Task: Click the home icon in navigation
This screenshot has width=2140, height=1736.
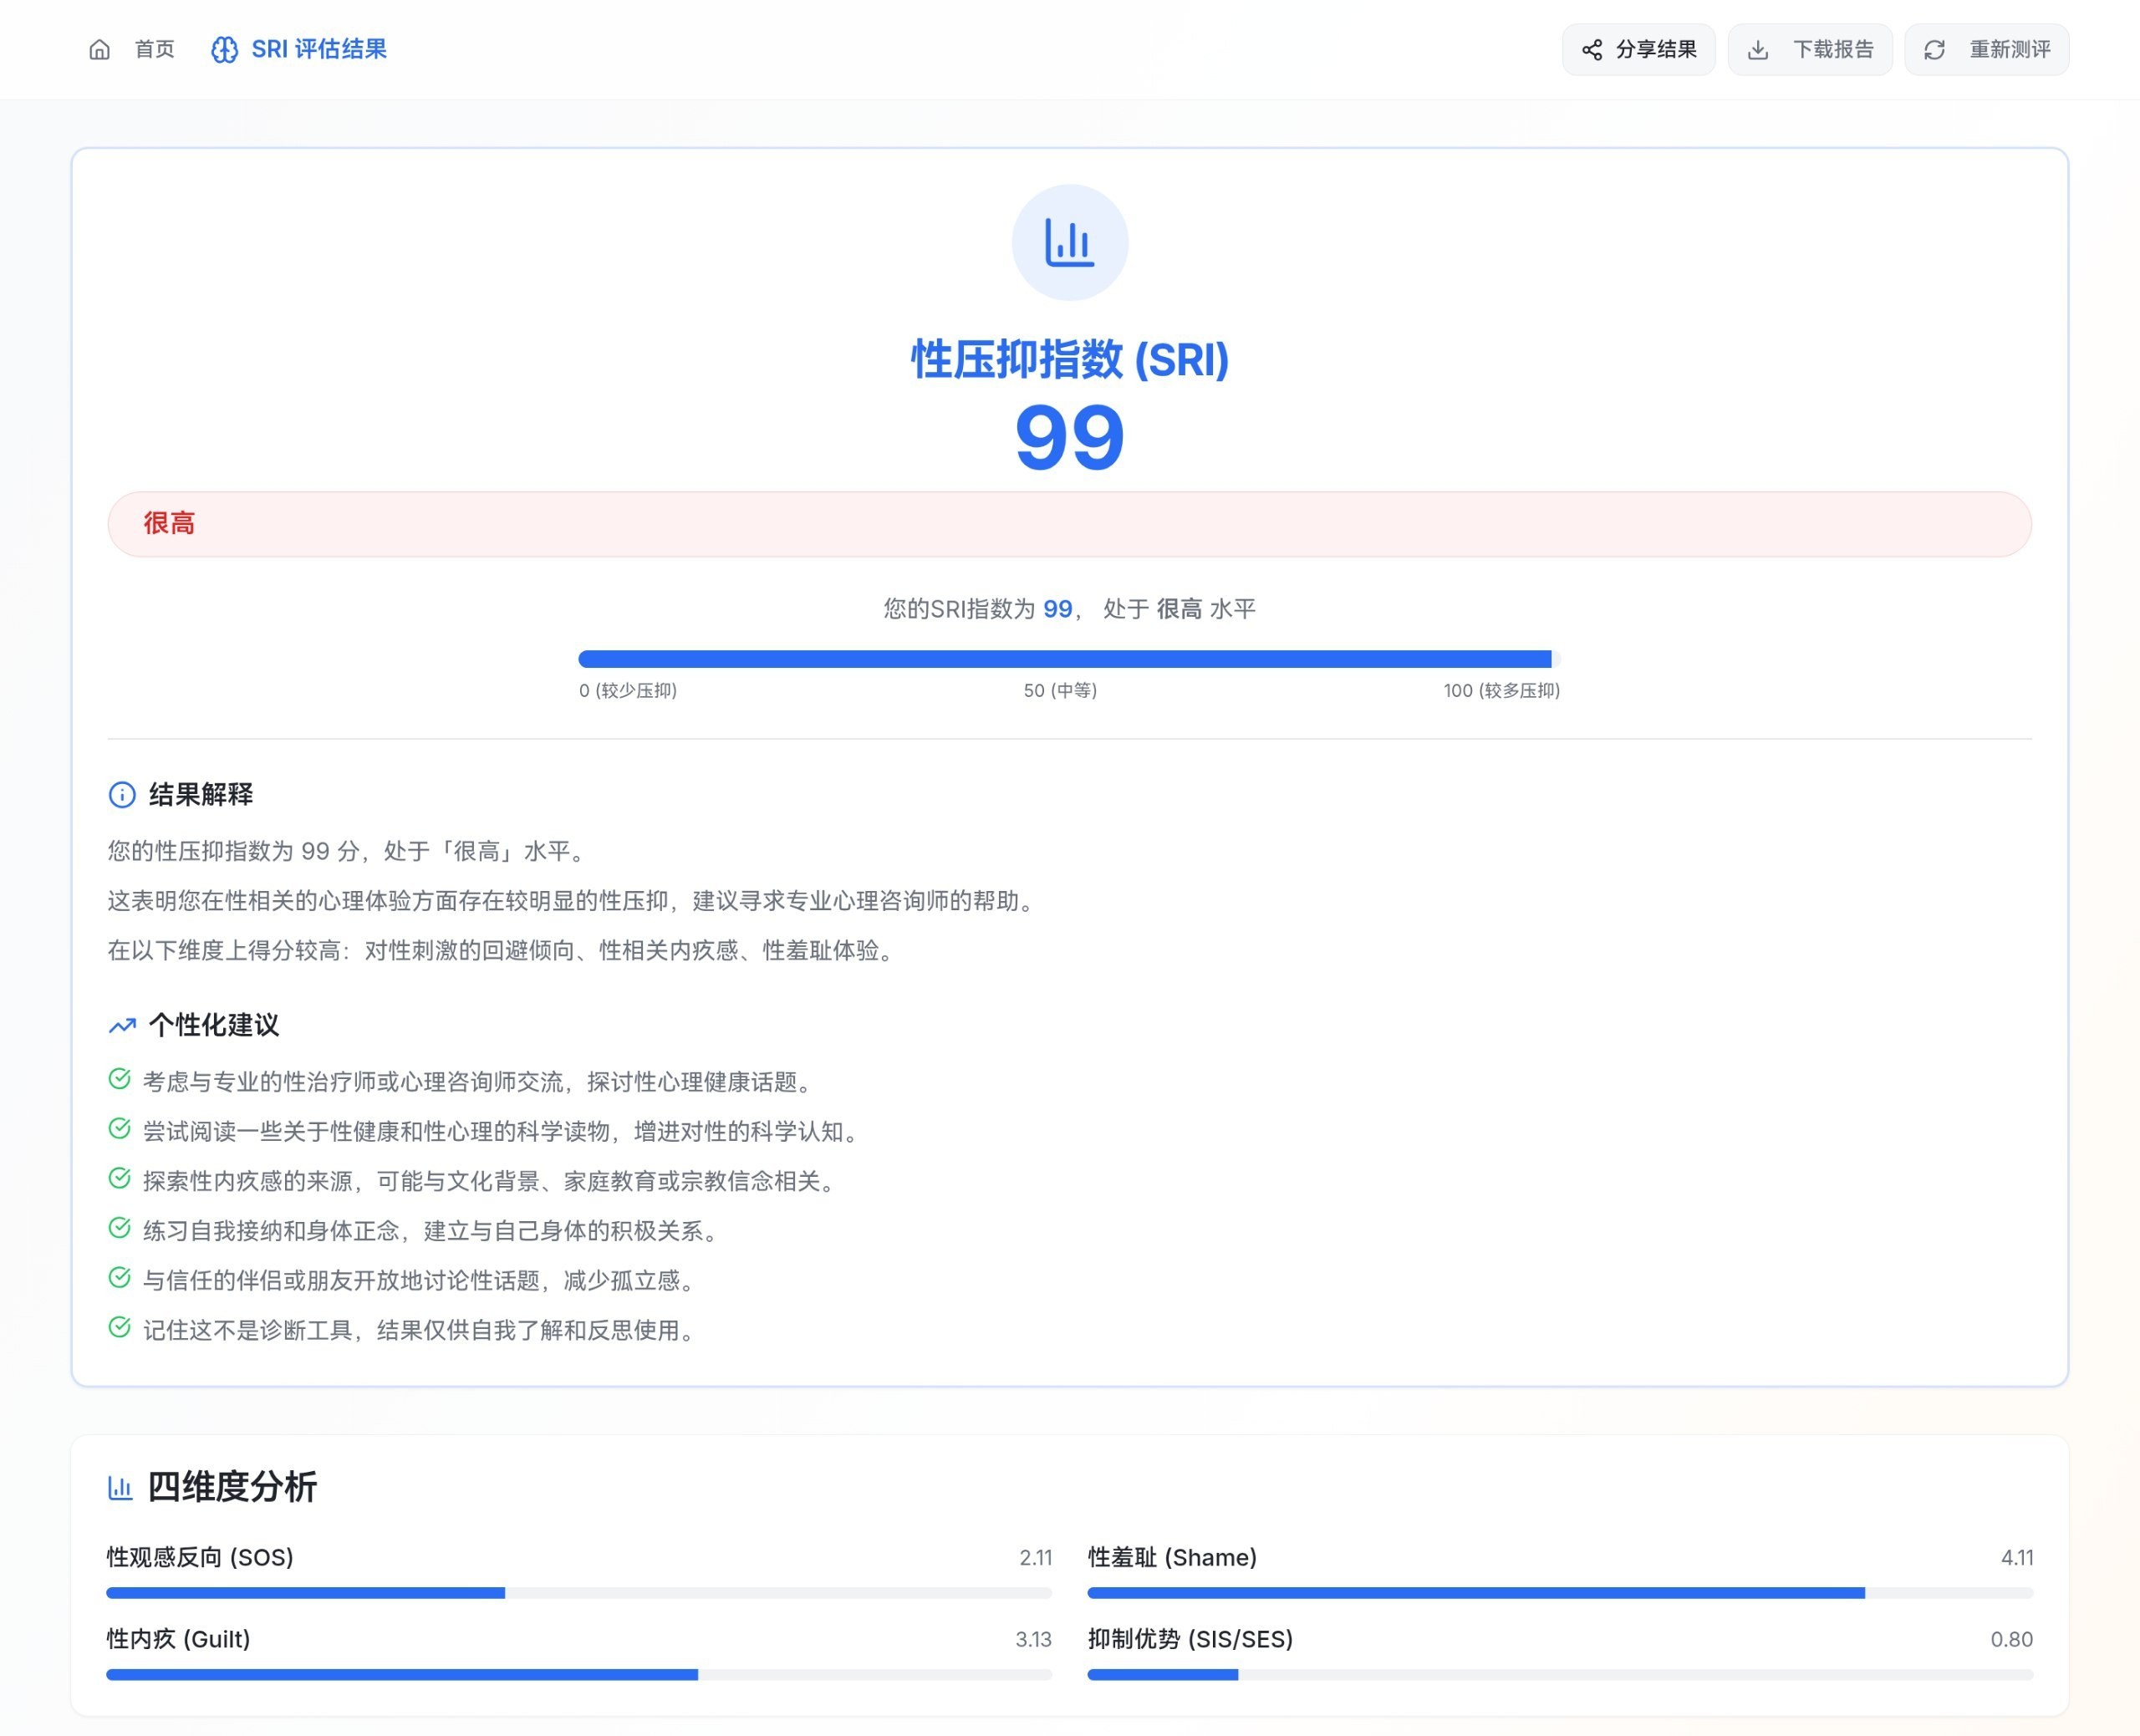Action: click(99, 49)
